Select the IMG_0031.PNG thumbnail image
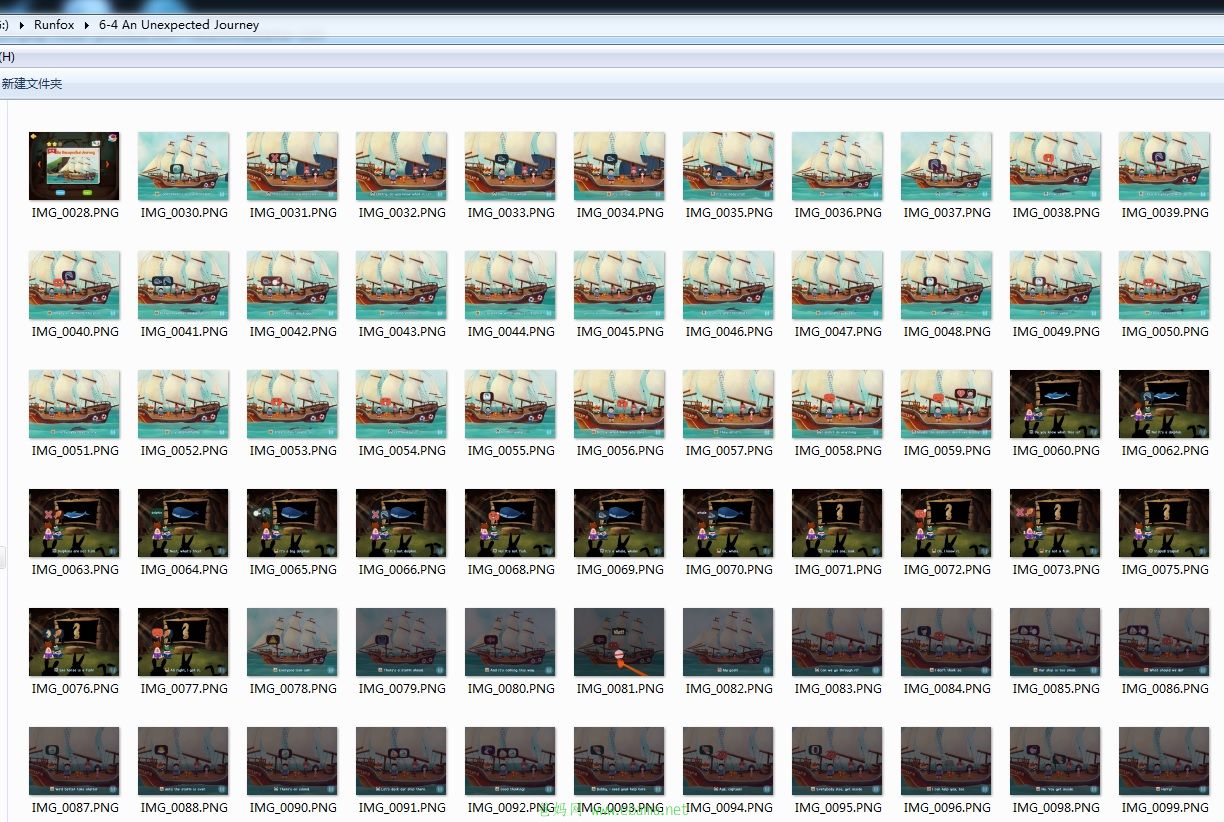This screenshot has height=822, width=1224. coord(292,166)
